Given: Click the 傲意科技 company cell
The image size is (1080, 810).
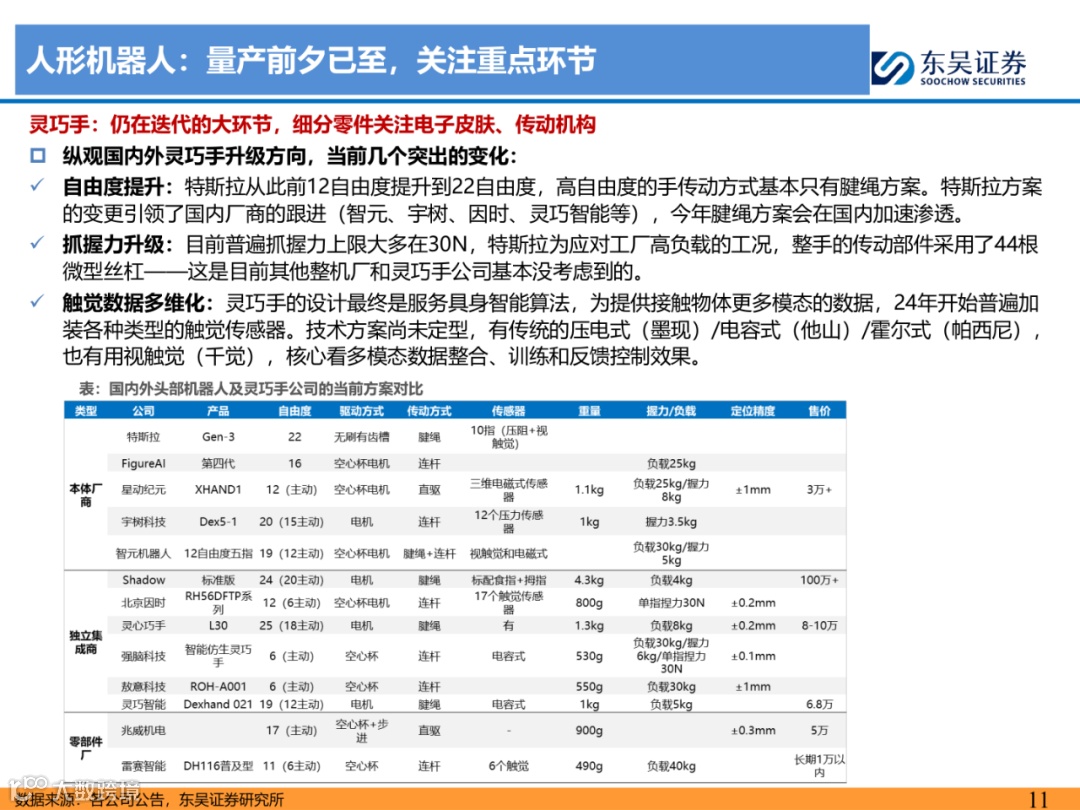Looking at the screenshot, I should pyautogui.click(x=143, y=687).
